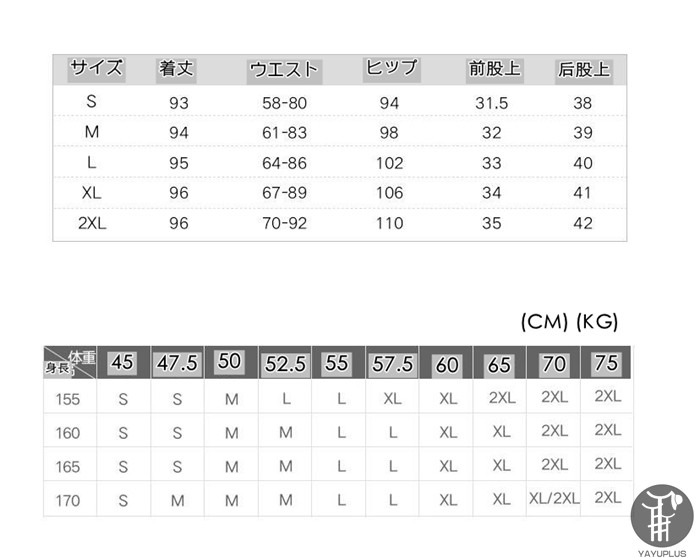Click the 前股上 column header
The image size is (700, 558).
pos(494,70)
